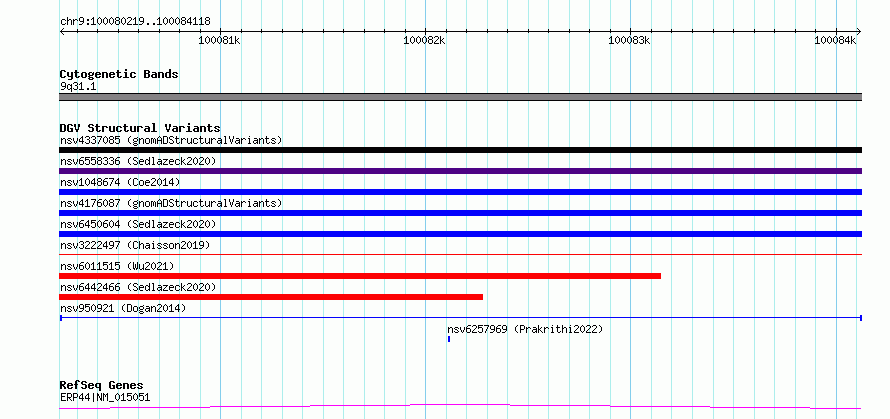This screenshot has width=890, height=419.
Task: Click the 100082k ruler tick label
Action: click(x=424, y=40)
